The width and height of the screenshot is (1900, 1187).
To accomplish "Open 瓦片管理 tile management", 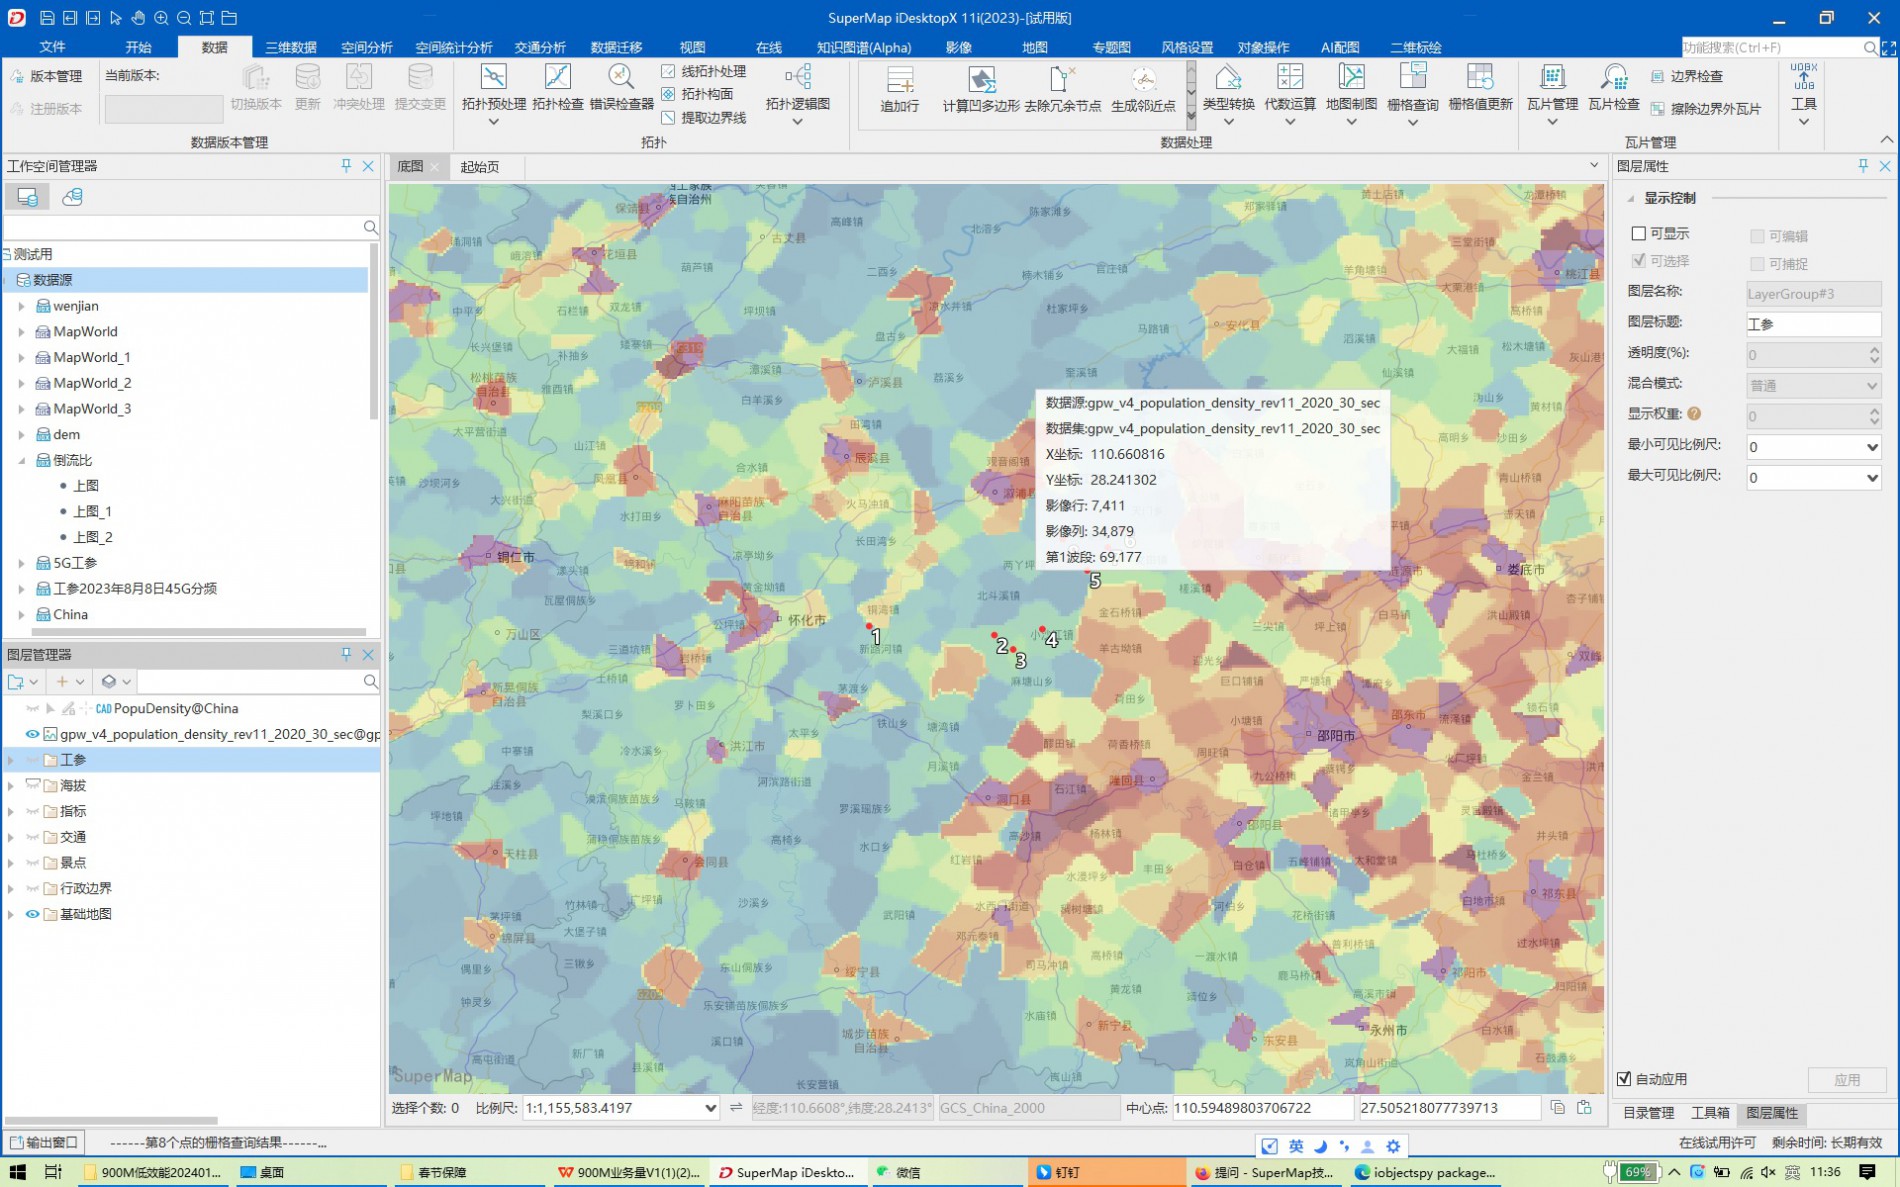I will point(1552,93).
